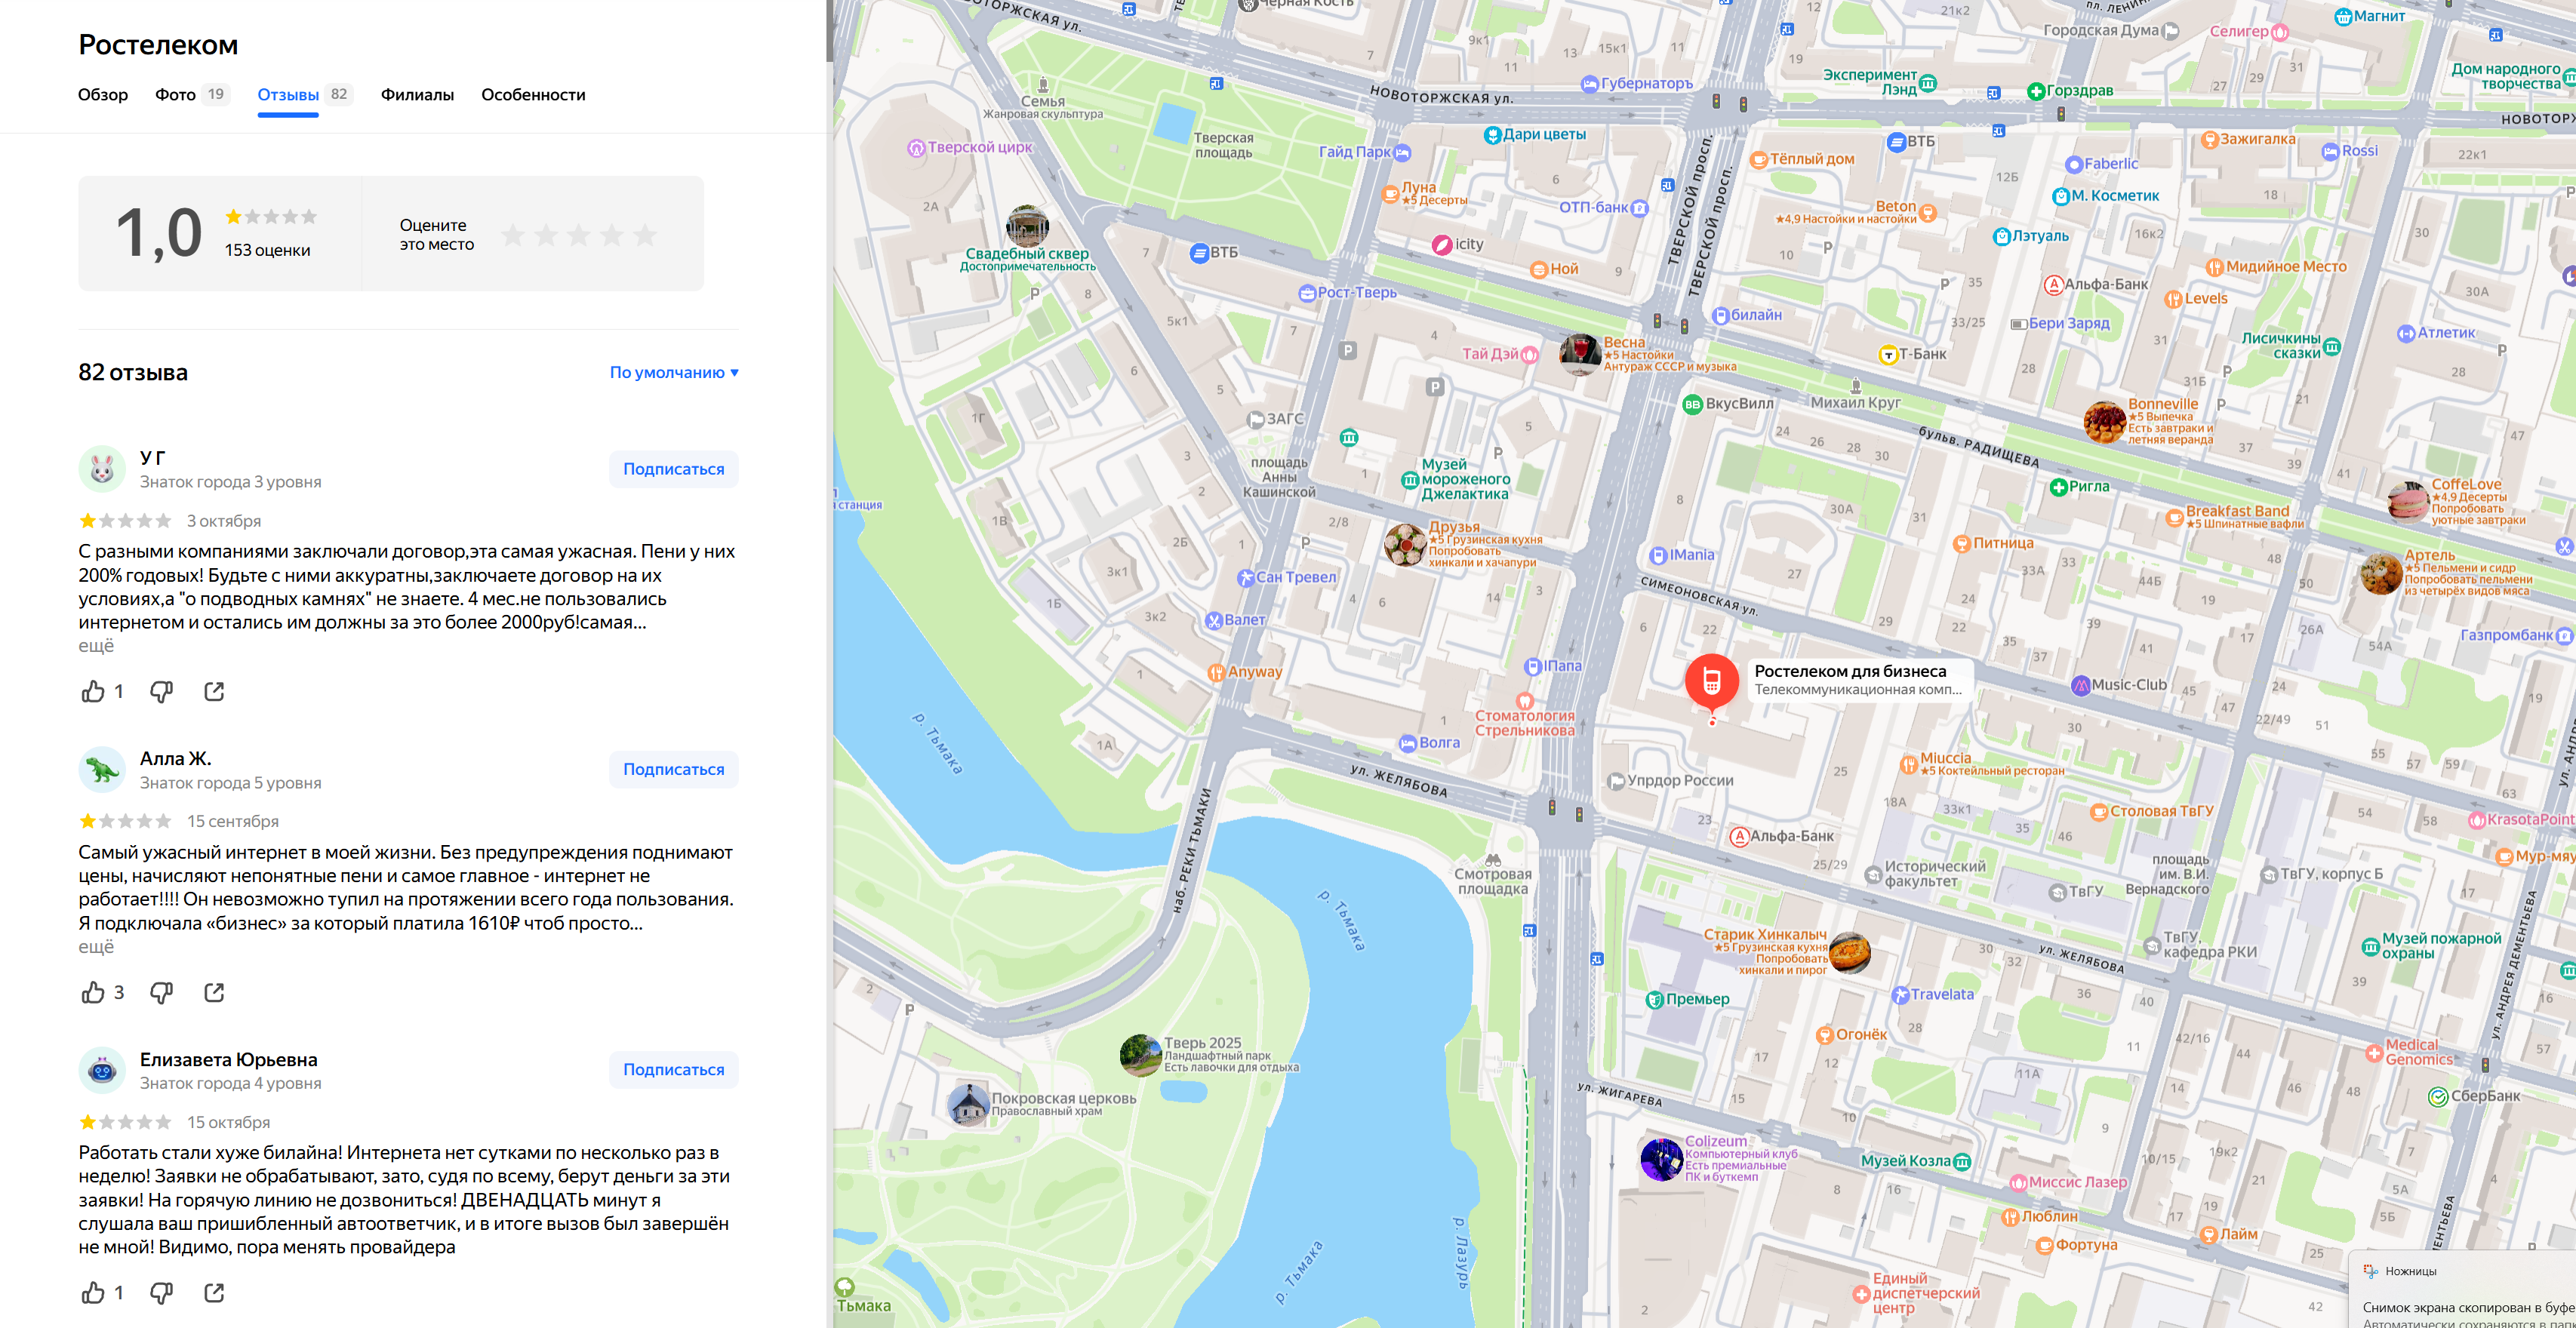Image resolution: width=2576 pixels, height=1328 pixels.
Task: Subscribe to Елизавета Юрьевна with Подписаться
Action: [673, 1069]
